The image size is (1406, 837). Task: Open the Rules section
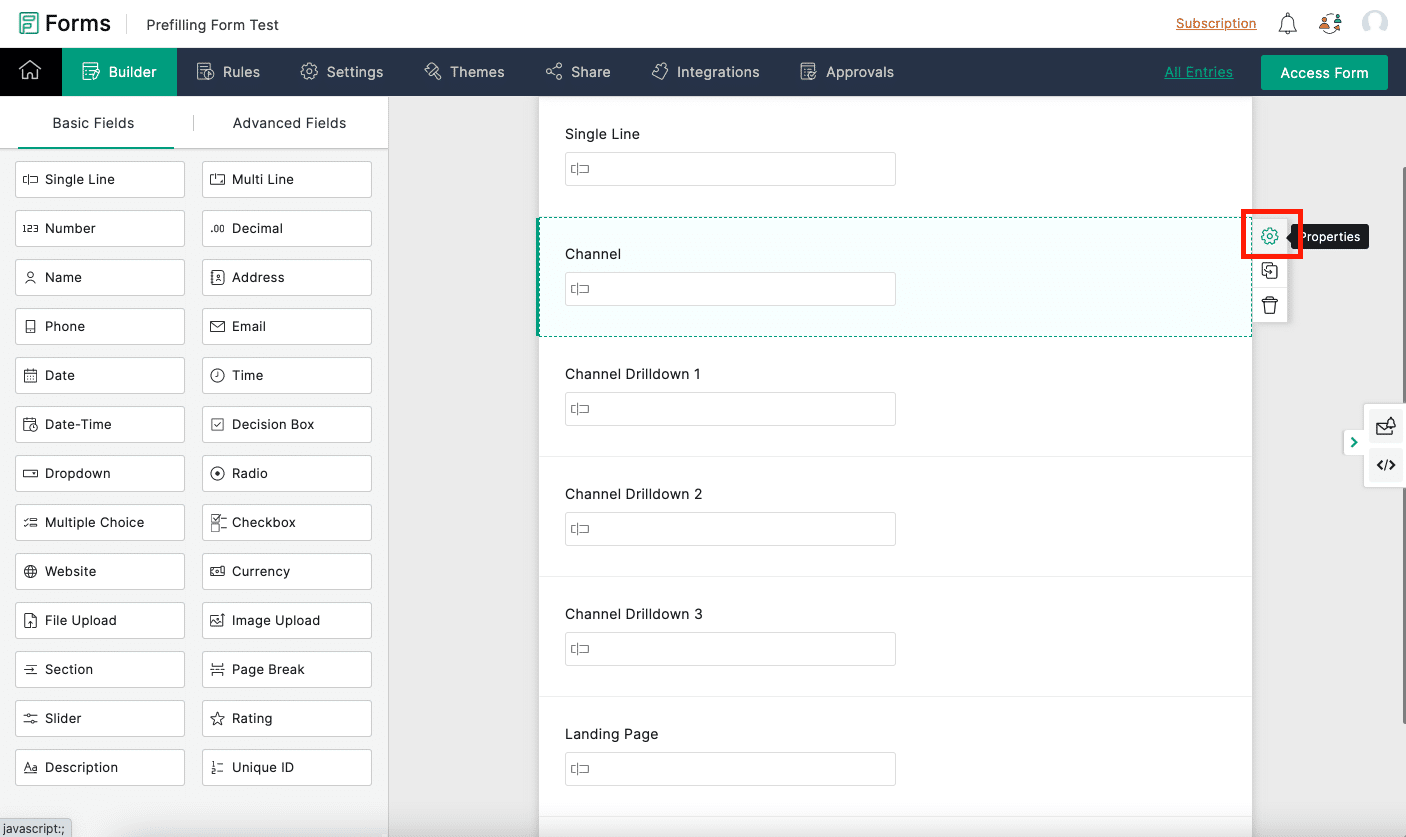tap(229, 71)
